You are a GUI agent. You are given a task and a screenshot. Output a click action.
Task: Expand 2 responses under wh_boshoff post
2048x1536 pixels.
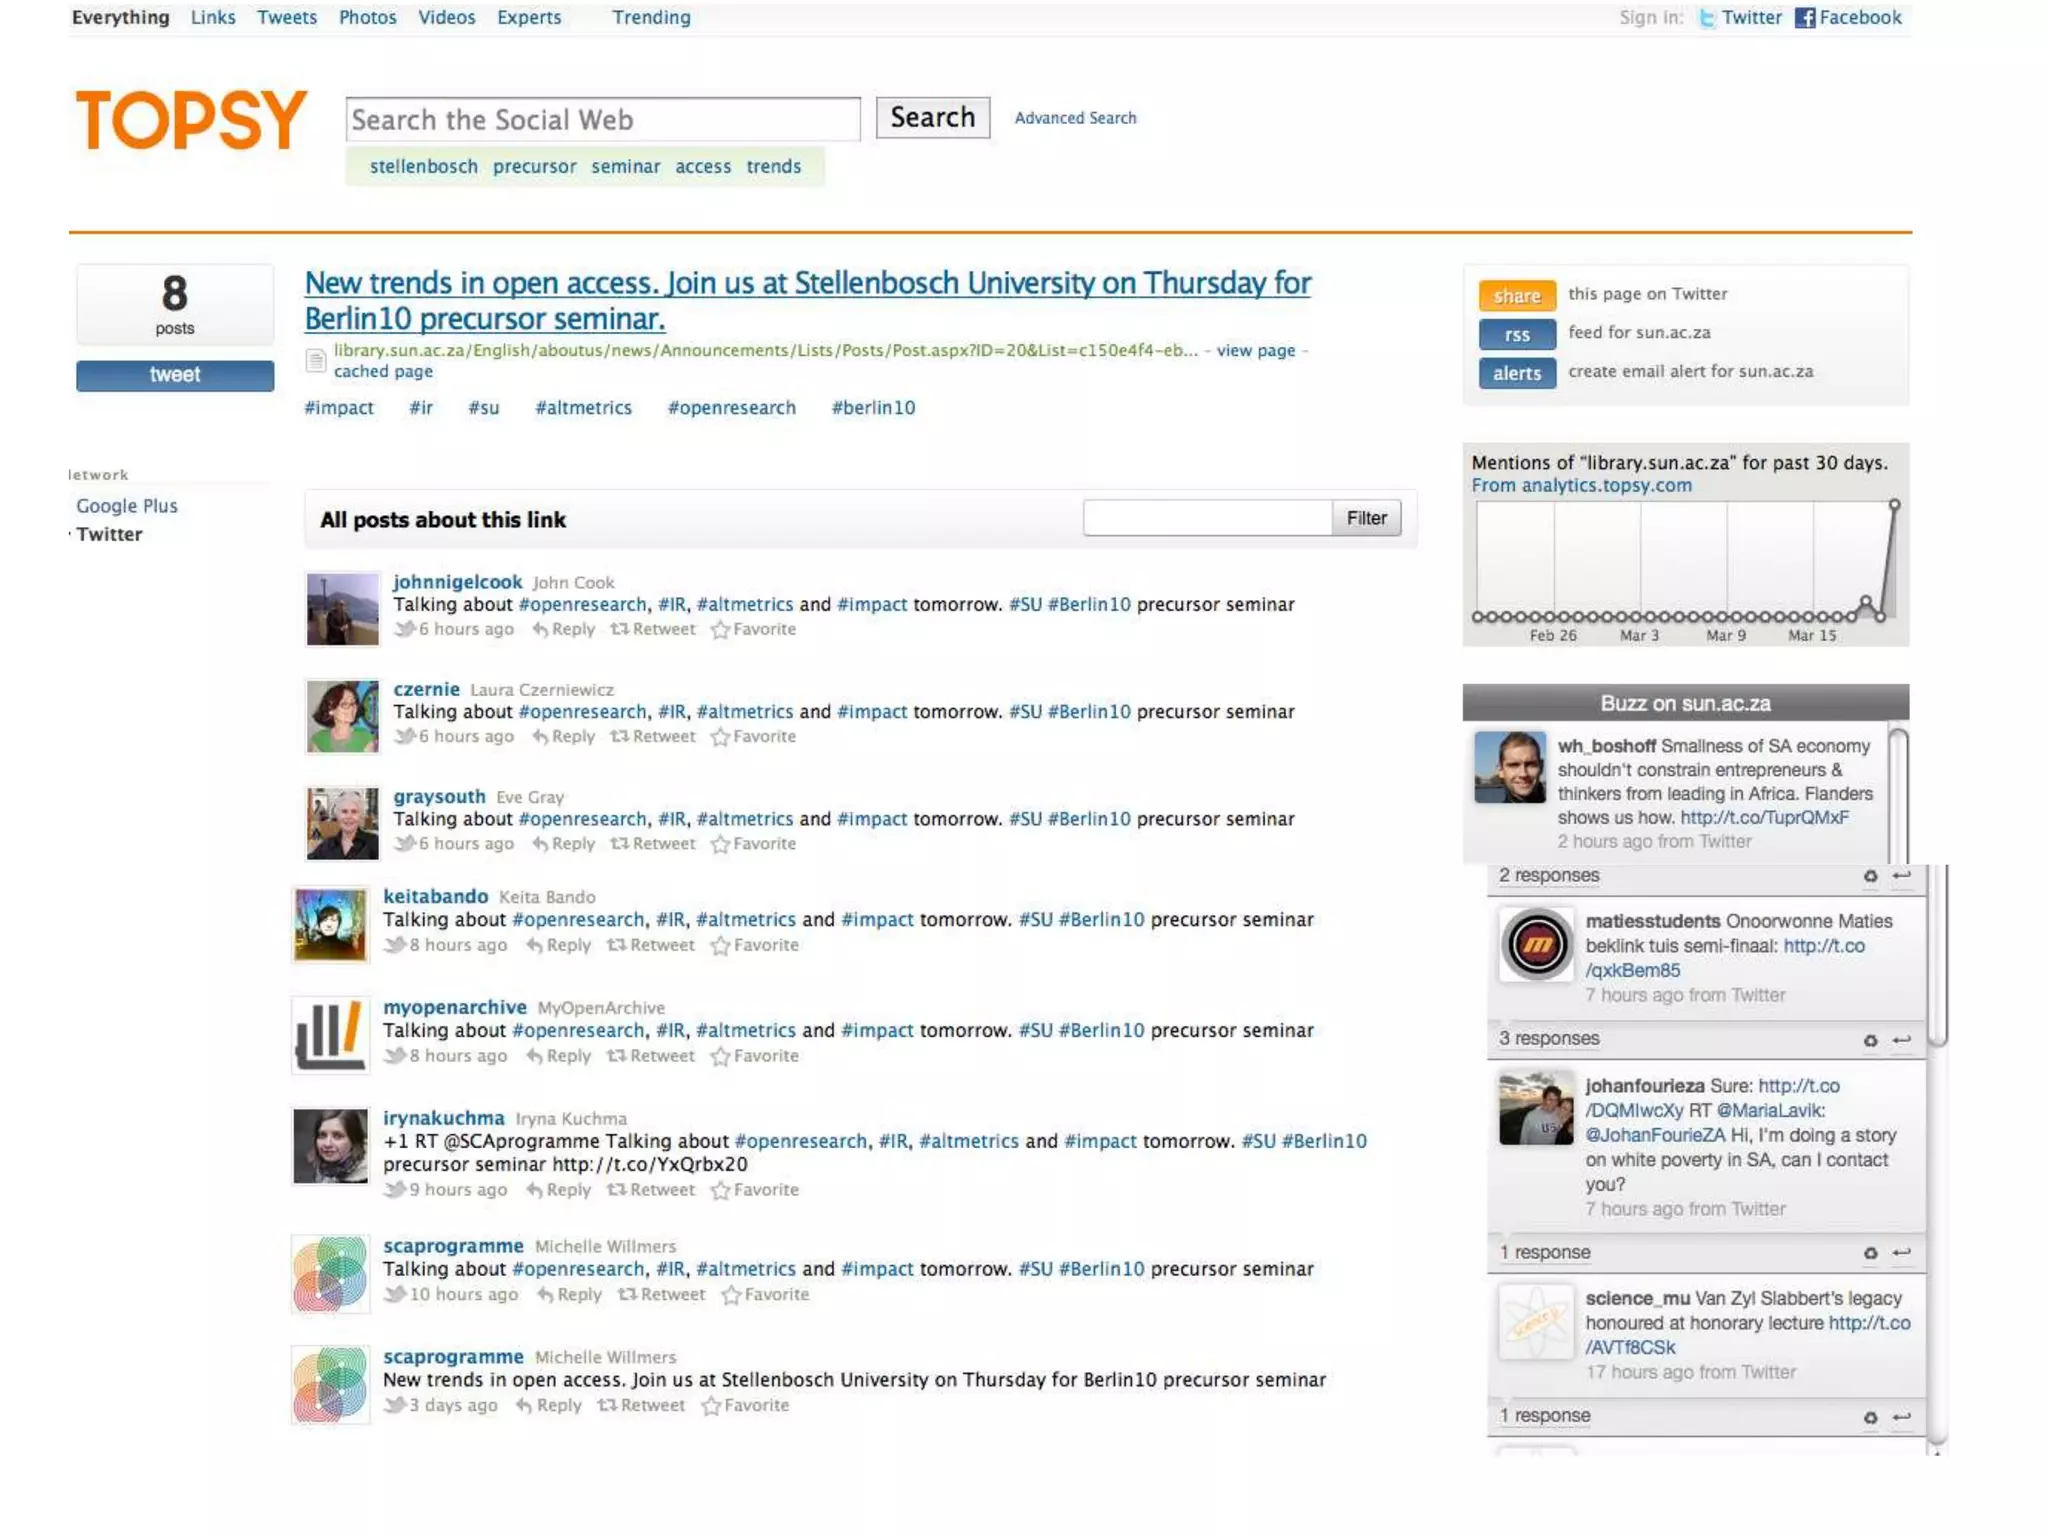(x=1548, y=876)
